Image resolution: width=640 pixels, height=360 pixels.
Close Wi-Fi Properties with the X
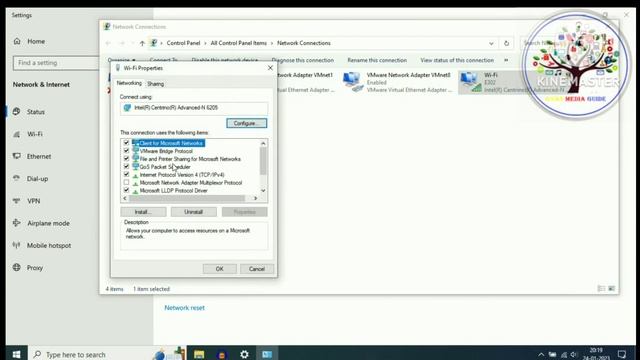coord(270,68)
